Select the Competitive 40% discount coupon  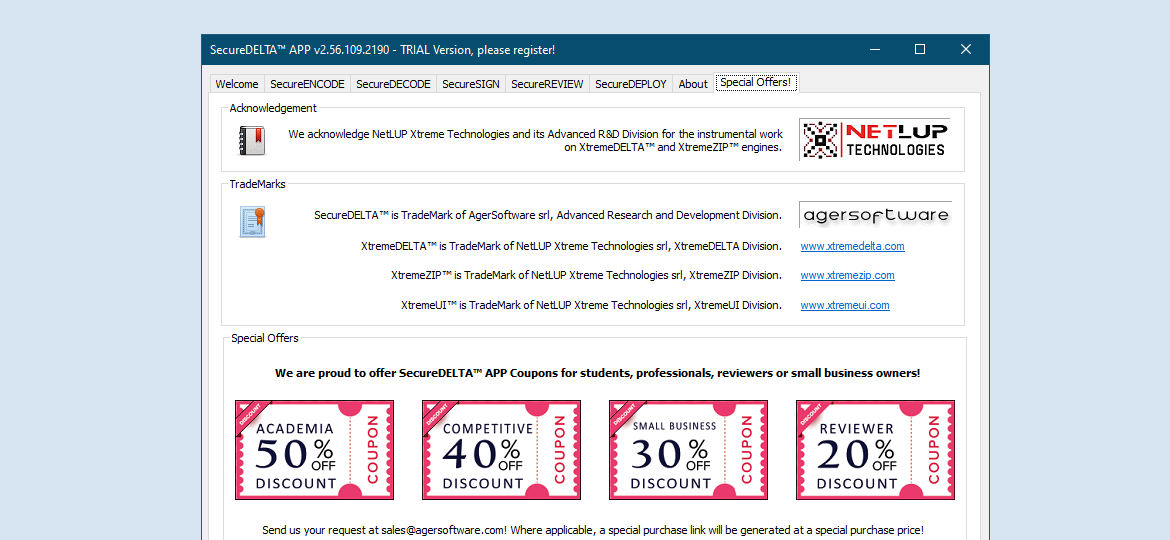(x=501, y=450)
